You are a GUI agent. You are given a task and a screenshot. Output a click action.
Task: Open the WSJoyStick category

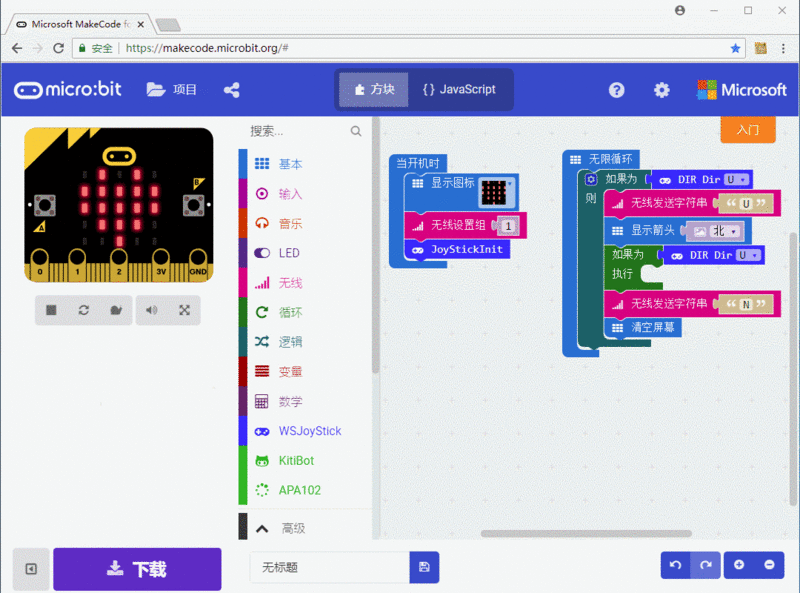(305, 431)
